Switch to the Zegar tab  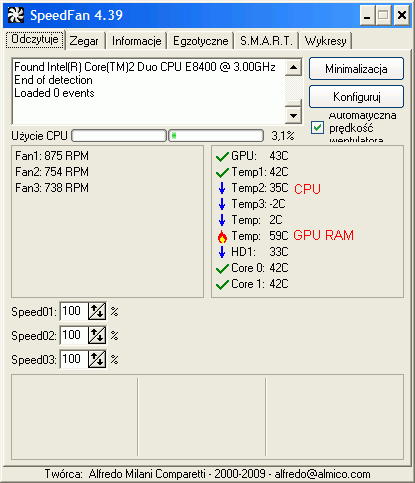[x=84, y=41]
